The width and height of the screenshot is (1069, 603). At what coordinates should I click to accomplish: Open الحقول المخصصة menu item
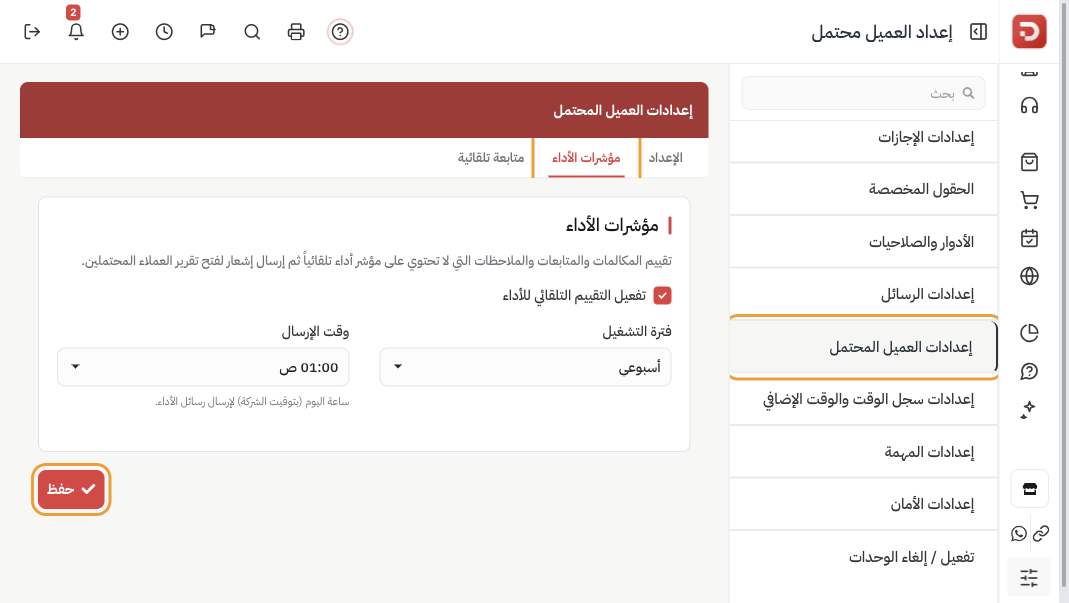pyautogui.click(x=863, y=189)
